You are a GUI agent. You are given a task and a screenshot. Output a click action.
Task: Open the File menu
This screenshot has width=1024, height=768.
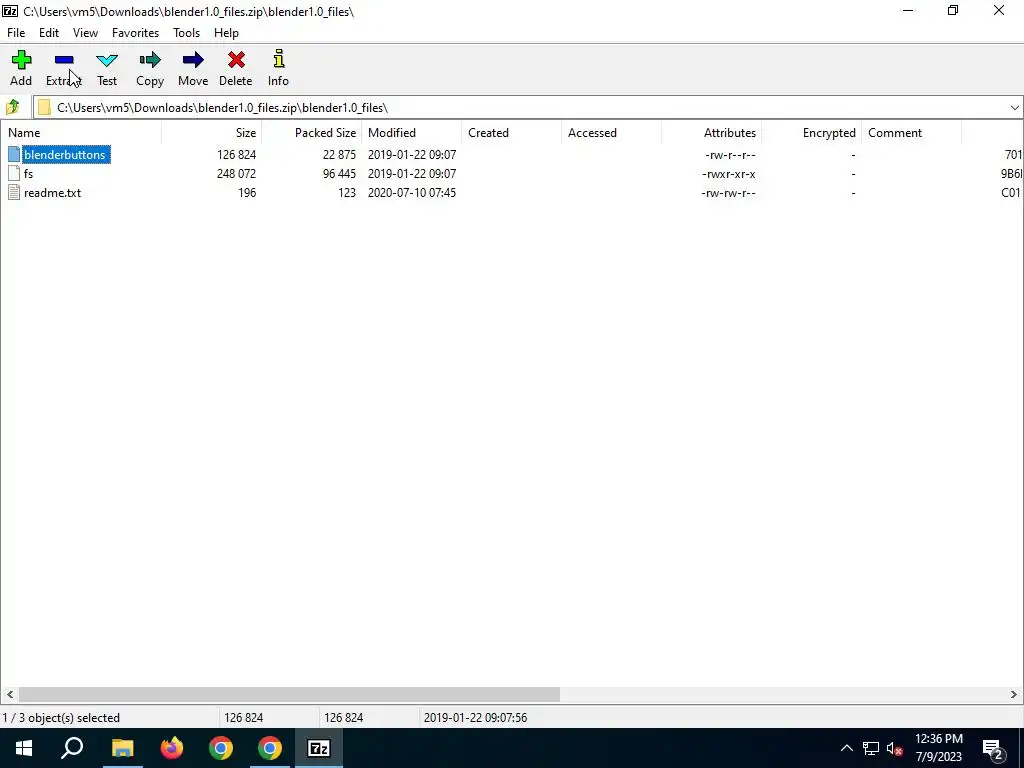(x=16, y=33)
